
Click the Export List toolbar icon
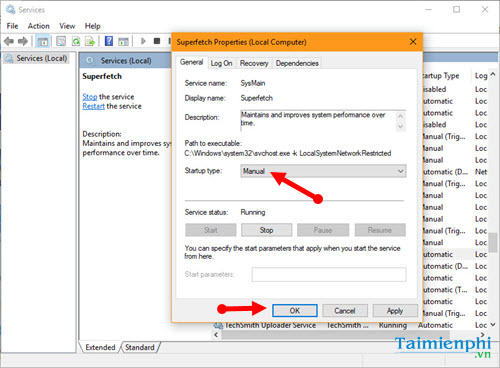point(90,41)
